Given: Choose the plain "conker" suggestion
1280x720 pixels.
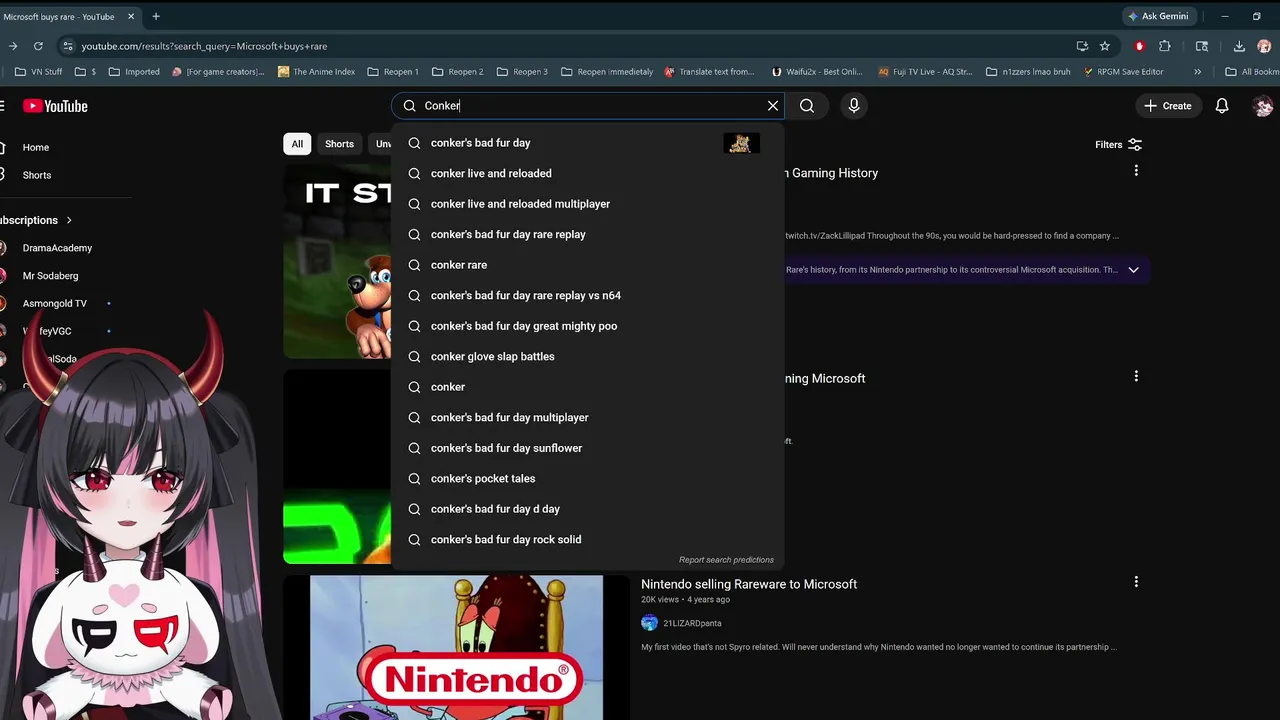Looking at the screenshot, I should (588, 387).
